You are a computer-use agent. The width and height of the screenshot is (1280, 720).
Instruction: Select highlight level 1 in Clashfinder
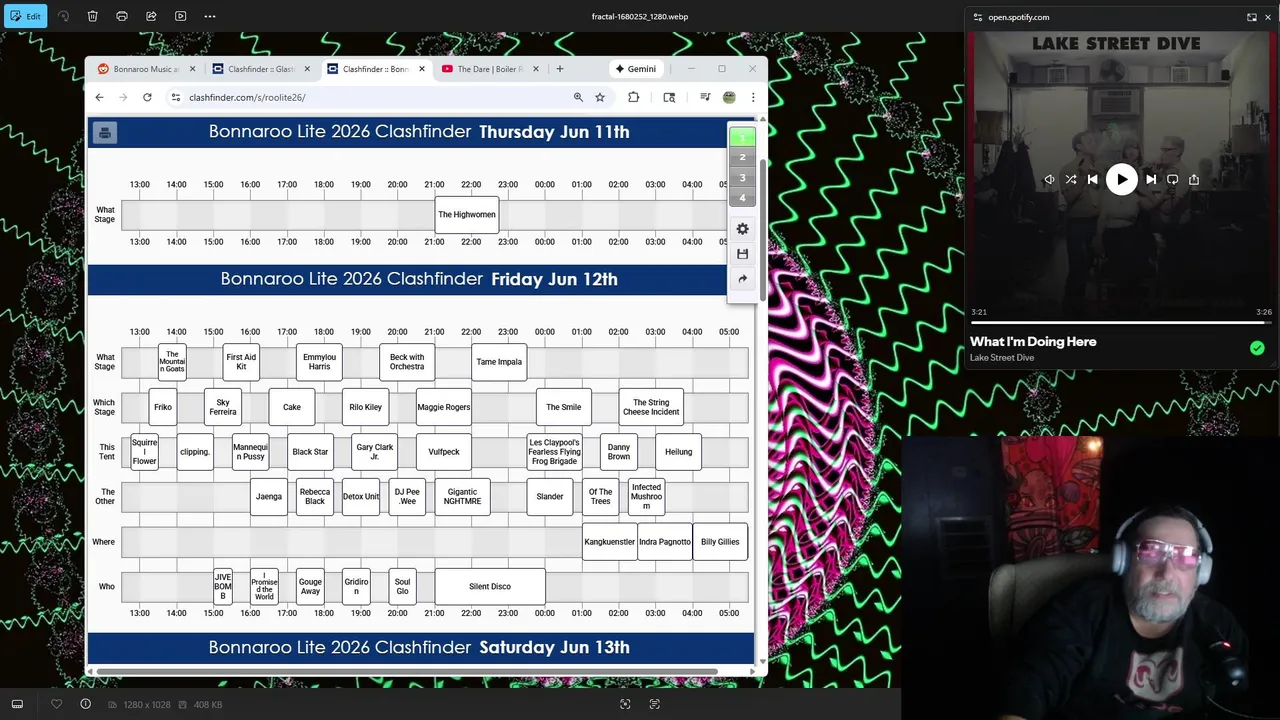(742, 137)
